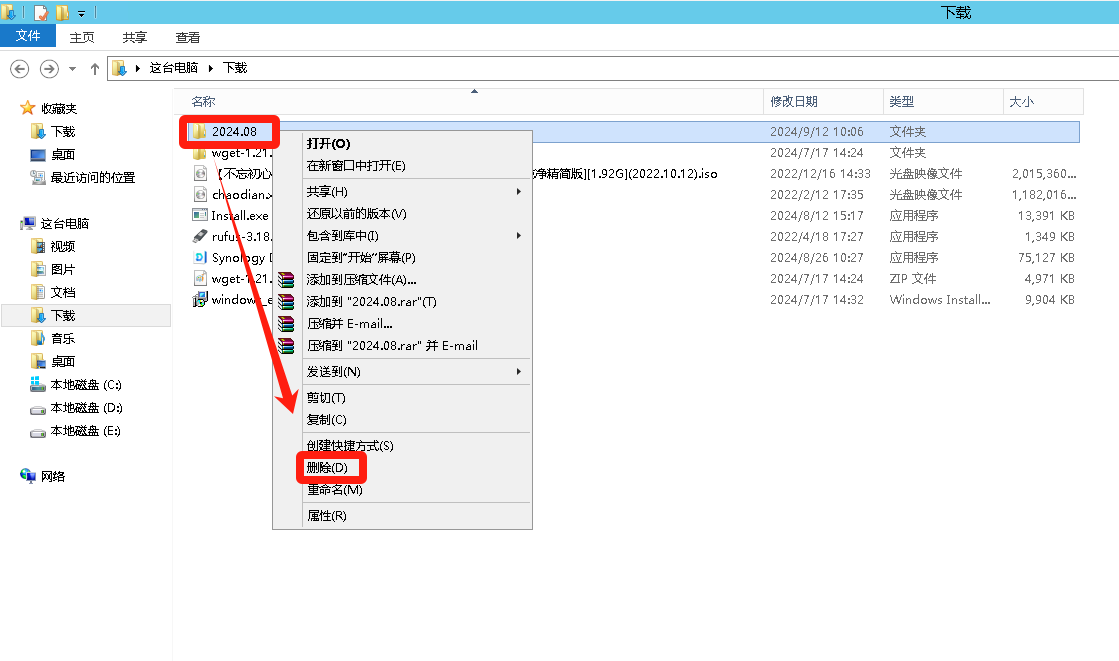Choose 删除(D) from the context menu
1119x661 pixels.
(328, 468)
